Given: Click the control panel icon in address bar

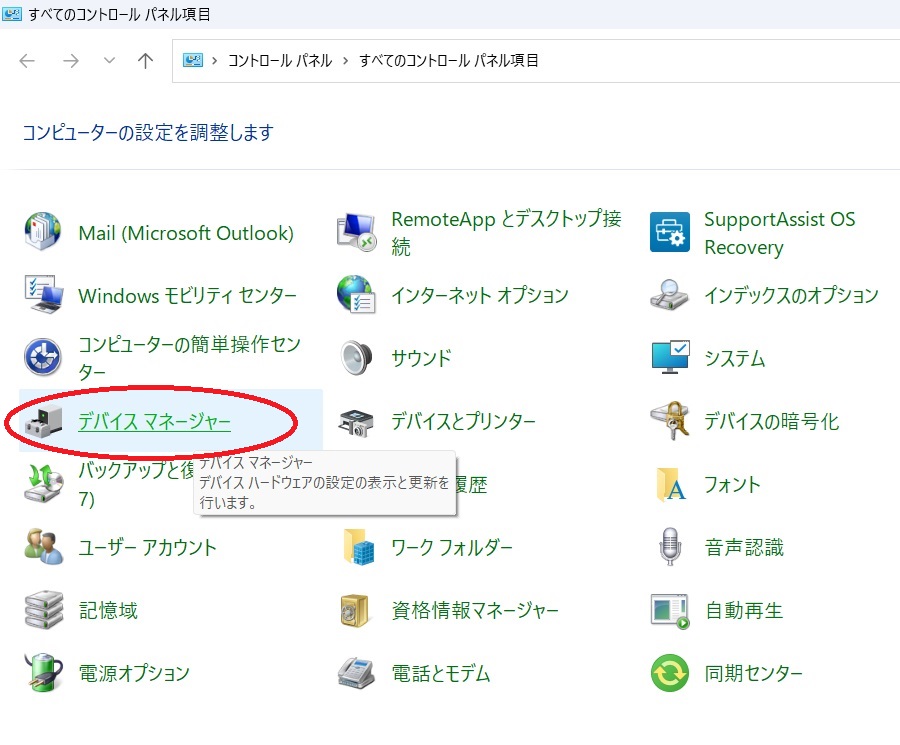Looking at the screenshot, I should tap(193, 60).
